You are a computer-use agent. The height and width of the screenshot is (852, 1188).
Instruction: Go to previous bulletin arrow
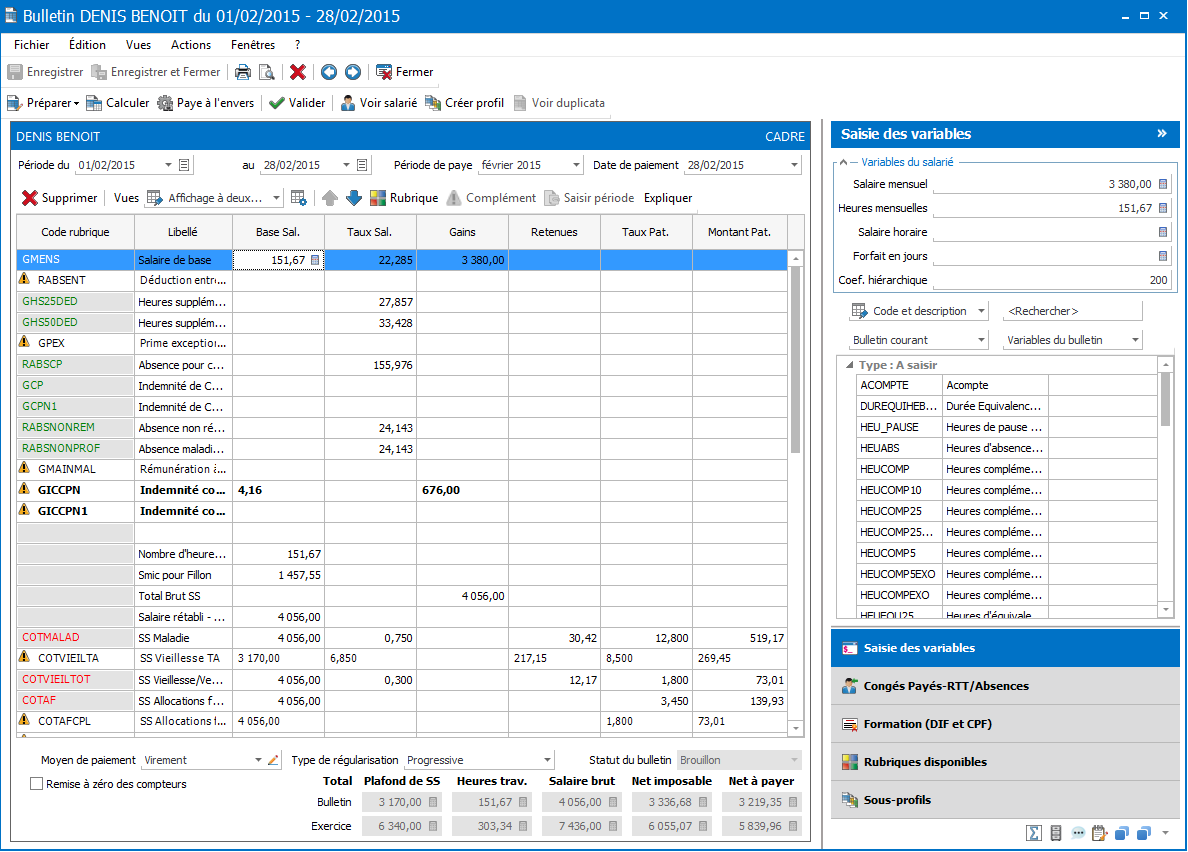(329, 72)
